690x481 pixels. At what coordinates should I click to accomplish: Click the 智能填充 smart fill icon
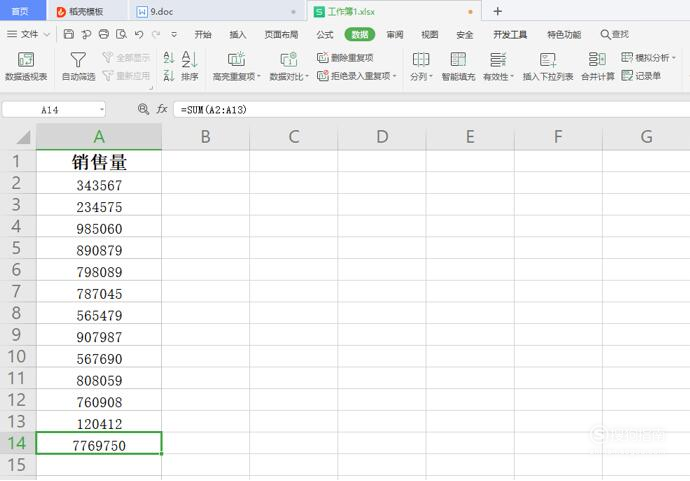pos(458,59)
